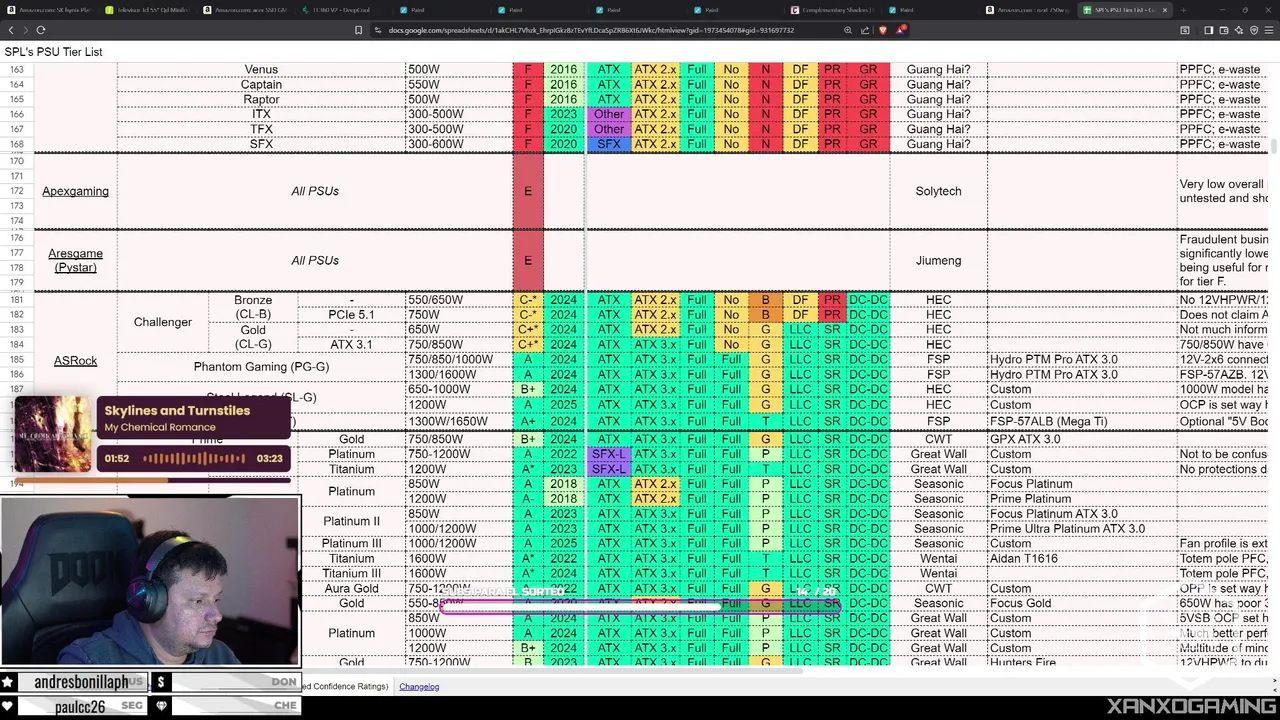Image resolution: width=1280 pixels, height=720 pixels.
Task: Open site settings icon left of the URL
Action: pos(378,30)
